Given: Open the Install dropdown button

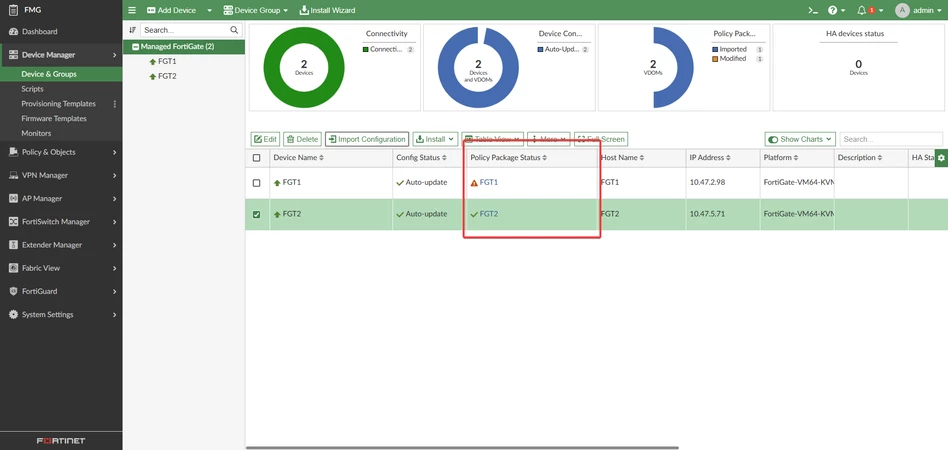Looking at the screenshot, I should pos(435,139).
